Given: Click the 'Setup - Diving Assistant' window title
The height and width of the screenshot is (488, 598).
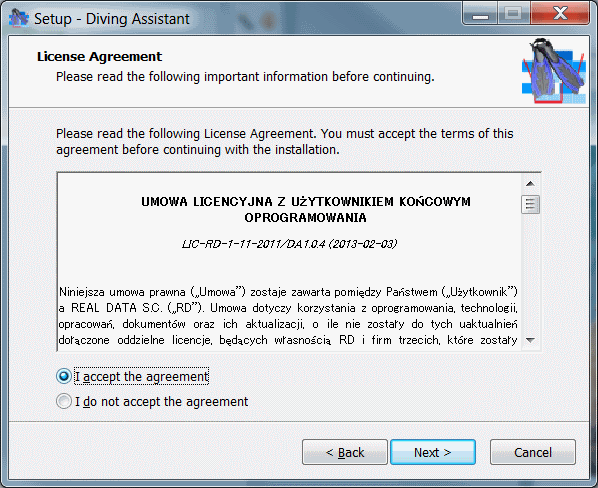Looking at the screenshot, I should coord(112,19).
